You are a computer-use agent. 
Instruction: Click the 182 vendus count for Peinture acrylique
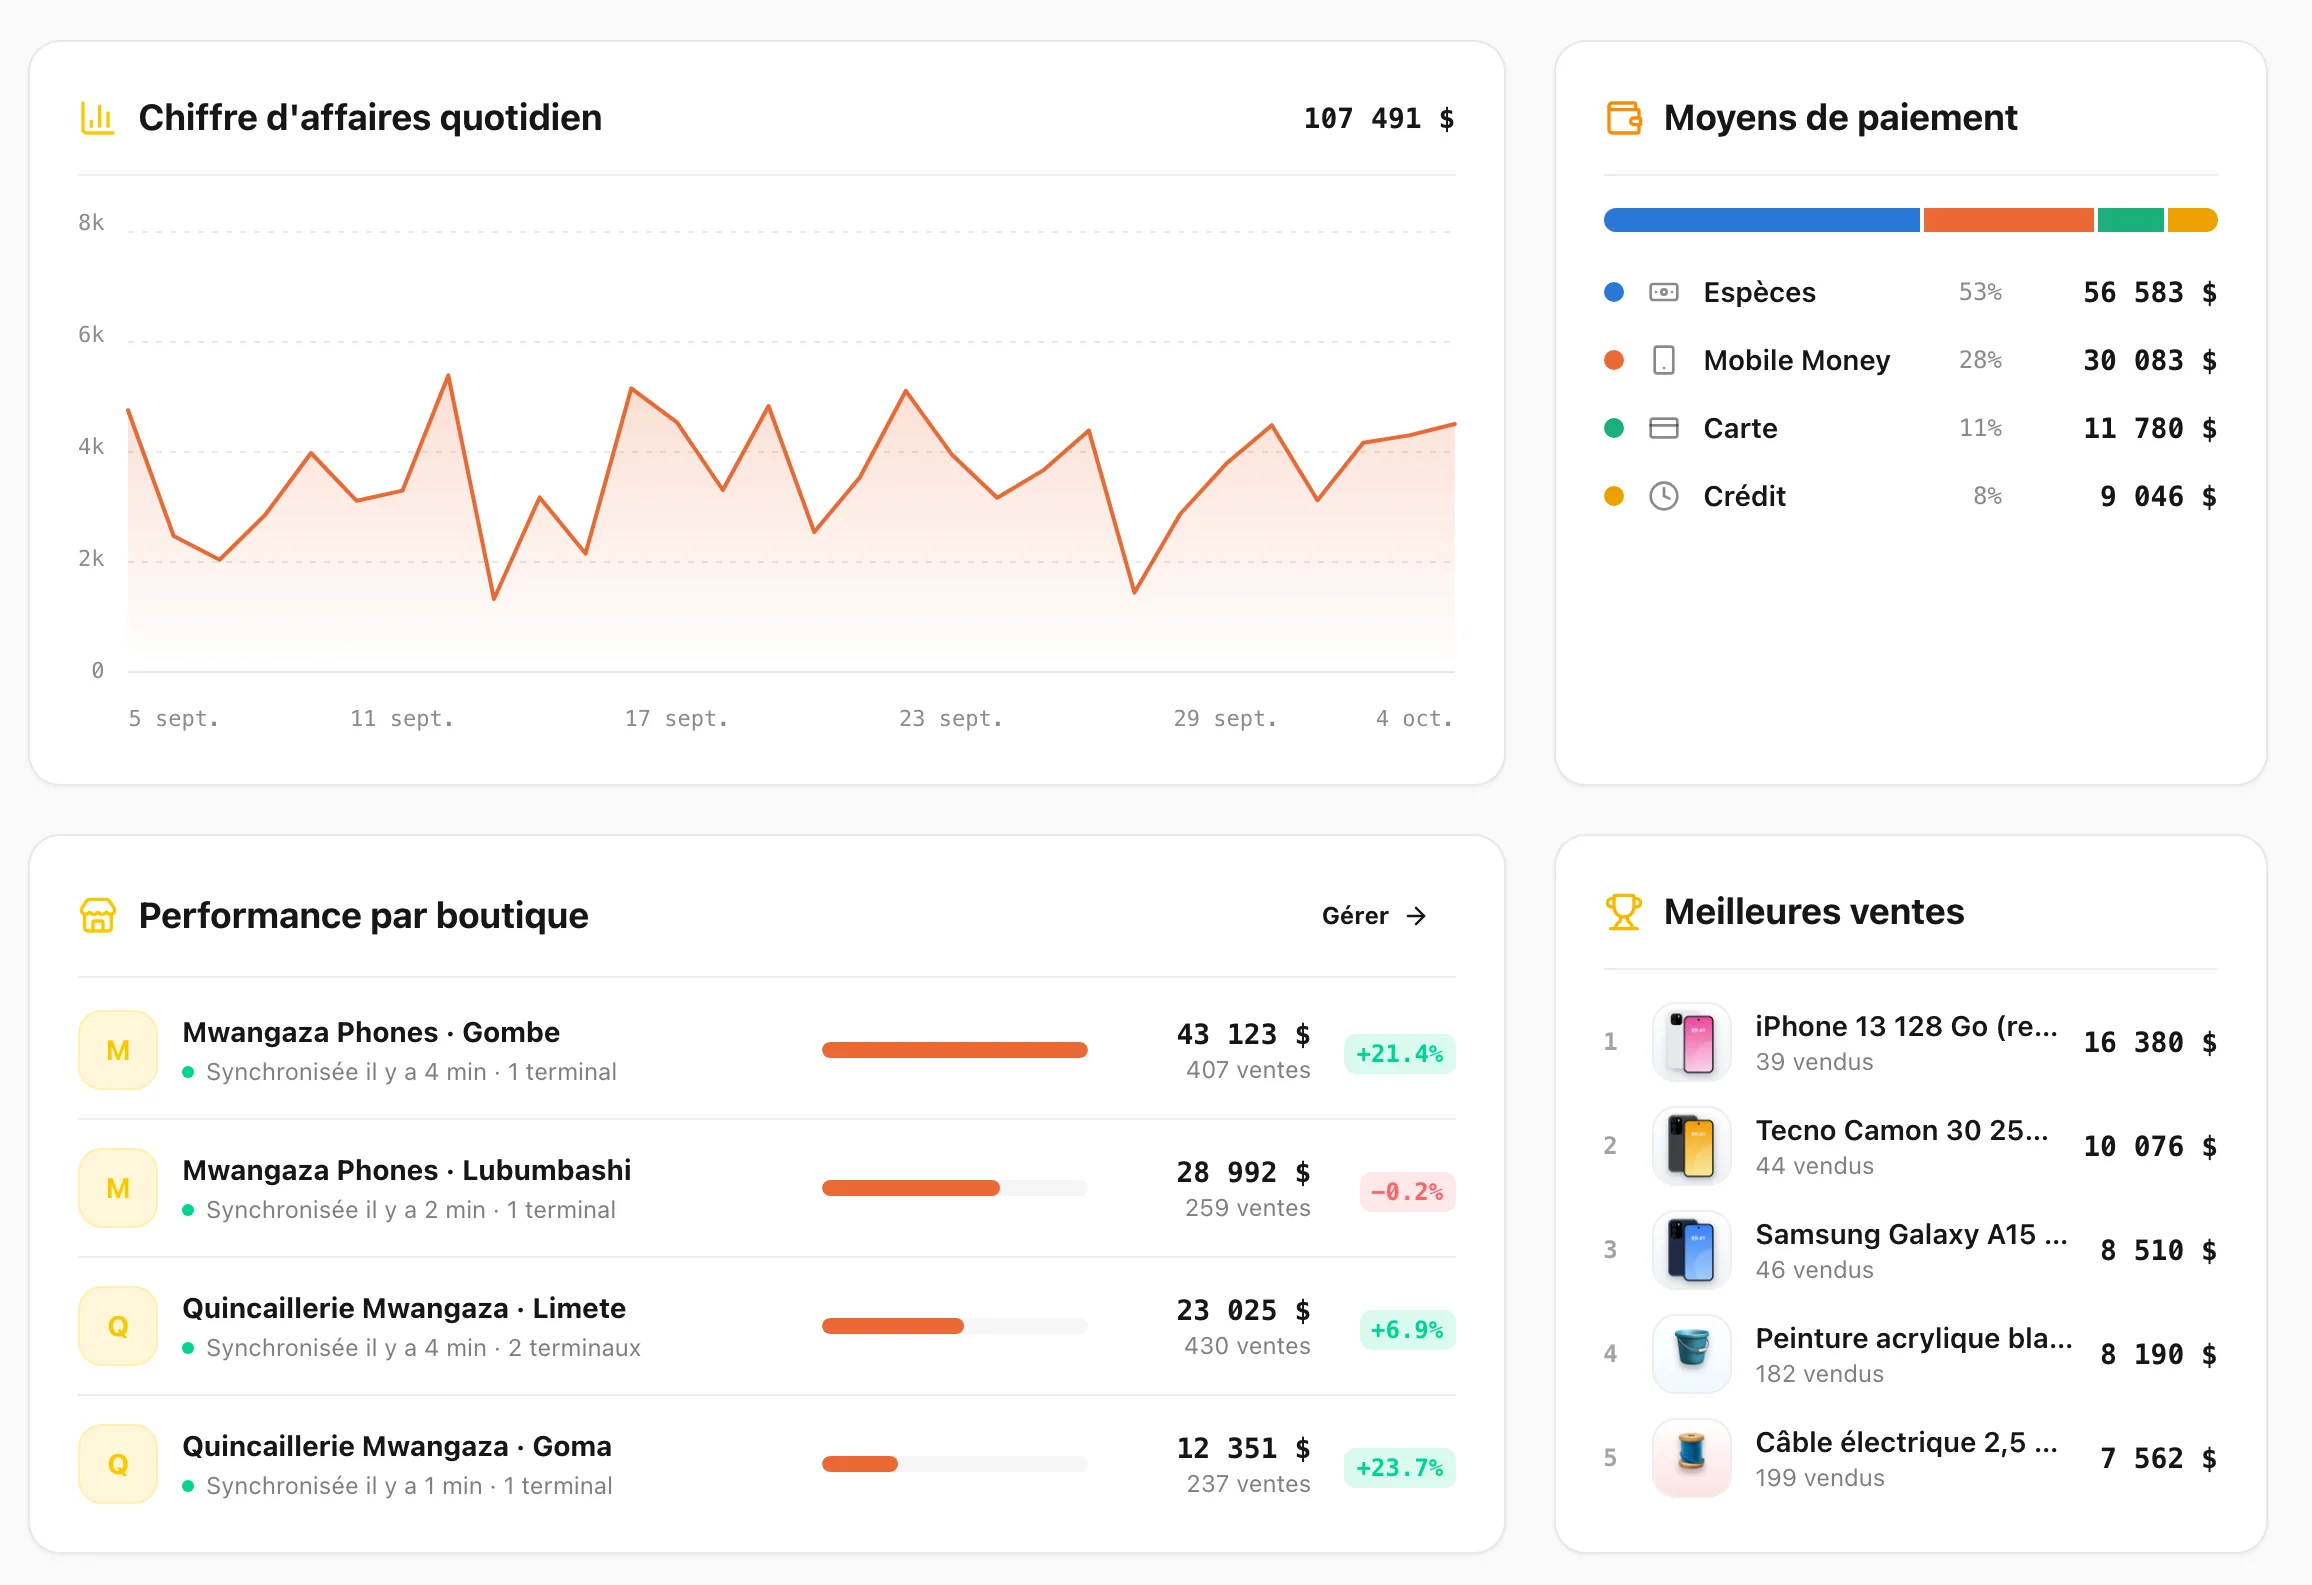1820,1374
